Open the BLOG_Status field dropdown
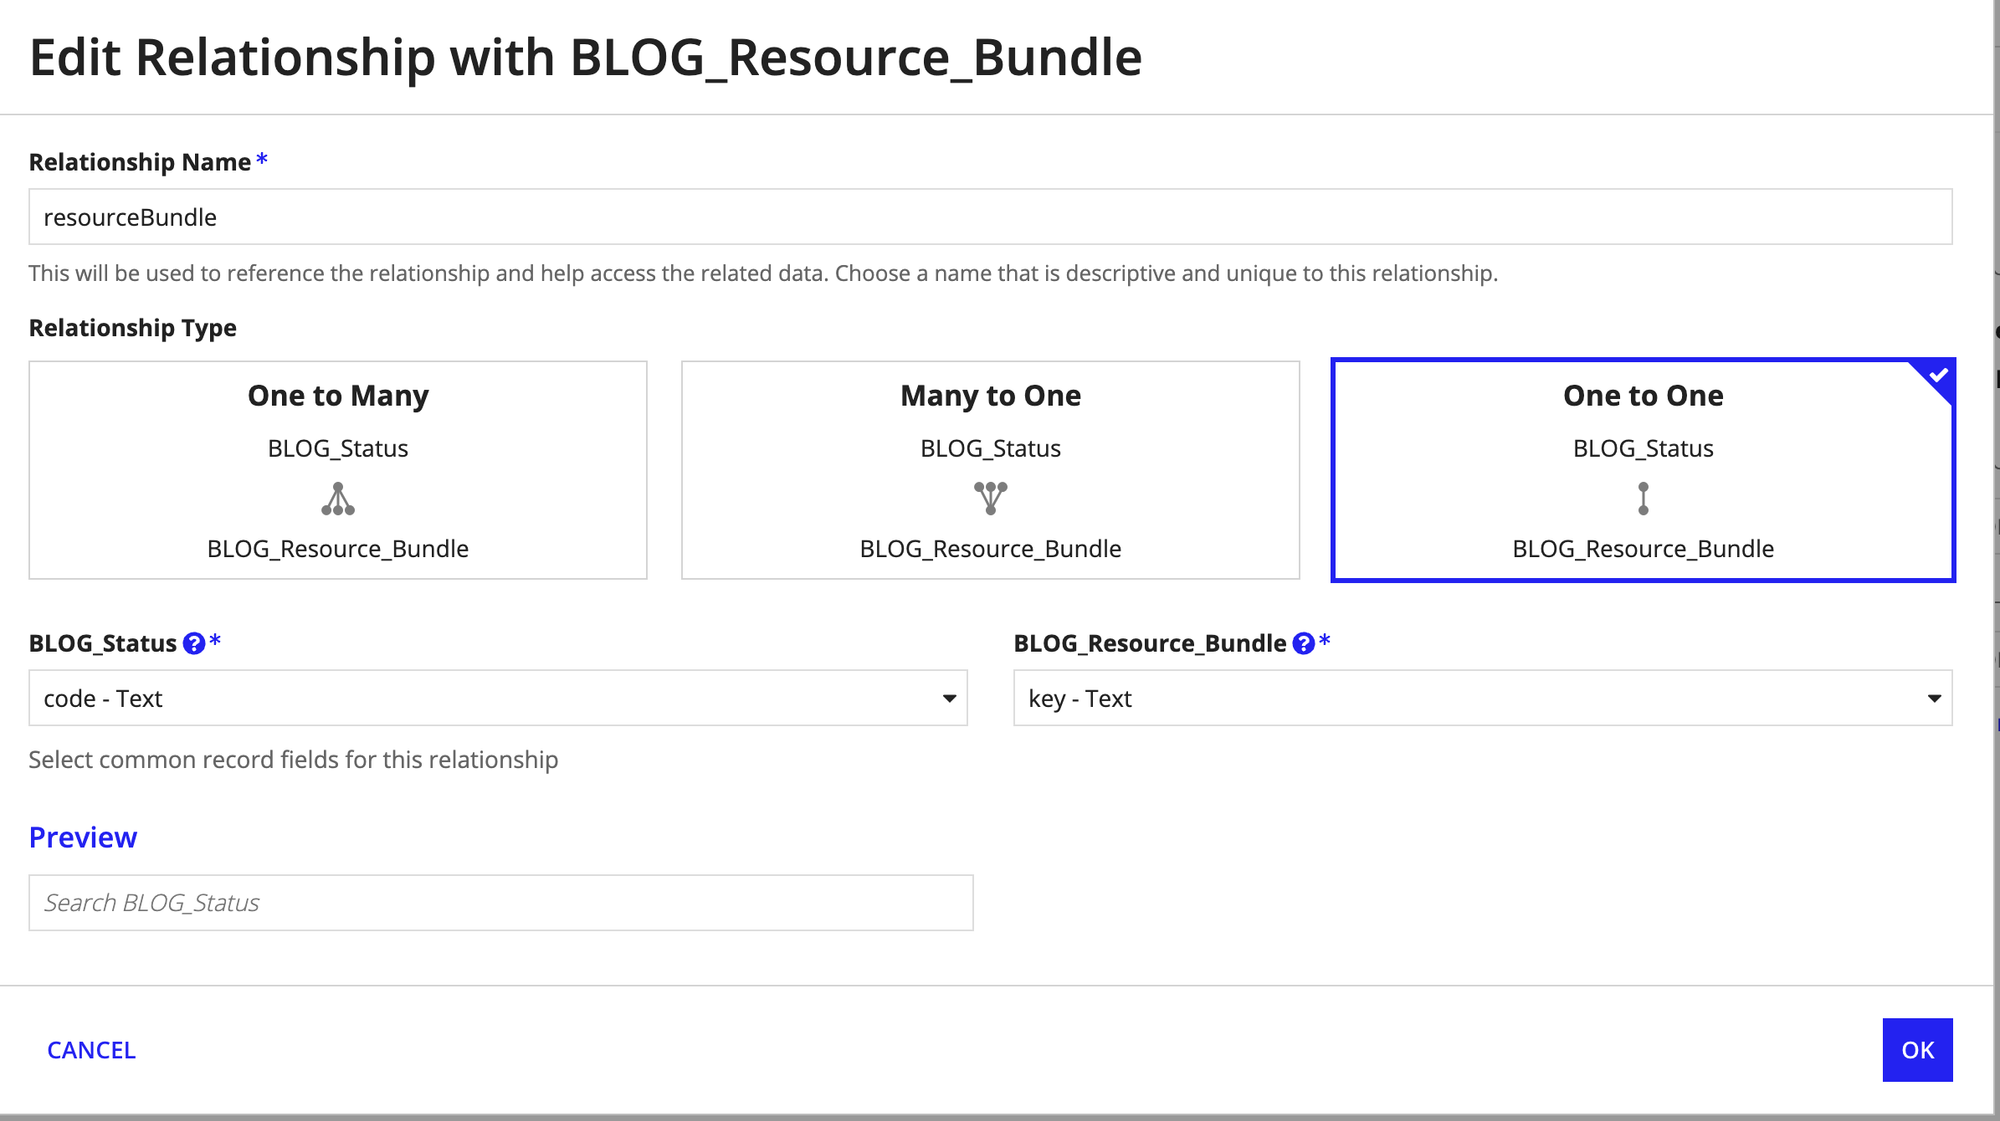This screenshot has height=1121, width=2000. tap(497, 698)
